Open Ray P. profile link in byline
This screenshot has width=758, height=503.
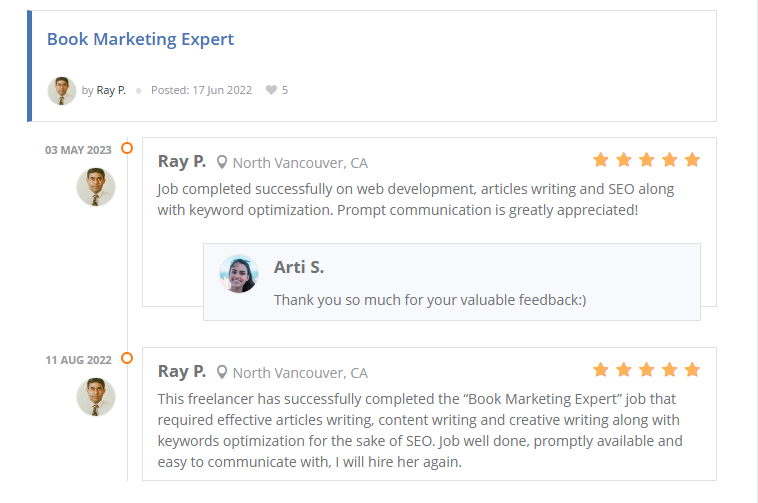(x=111, y=90)
